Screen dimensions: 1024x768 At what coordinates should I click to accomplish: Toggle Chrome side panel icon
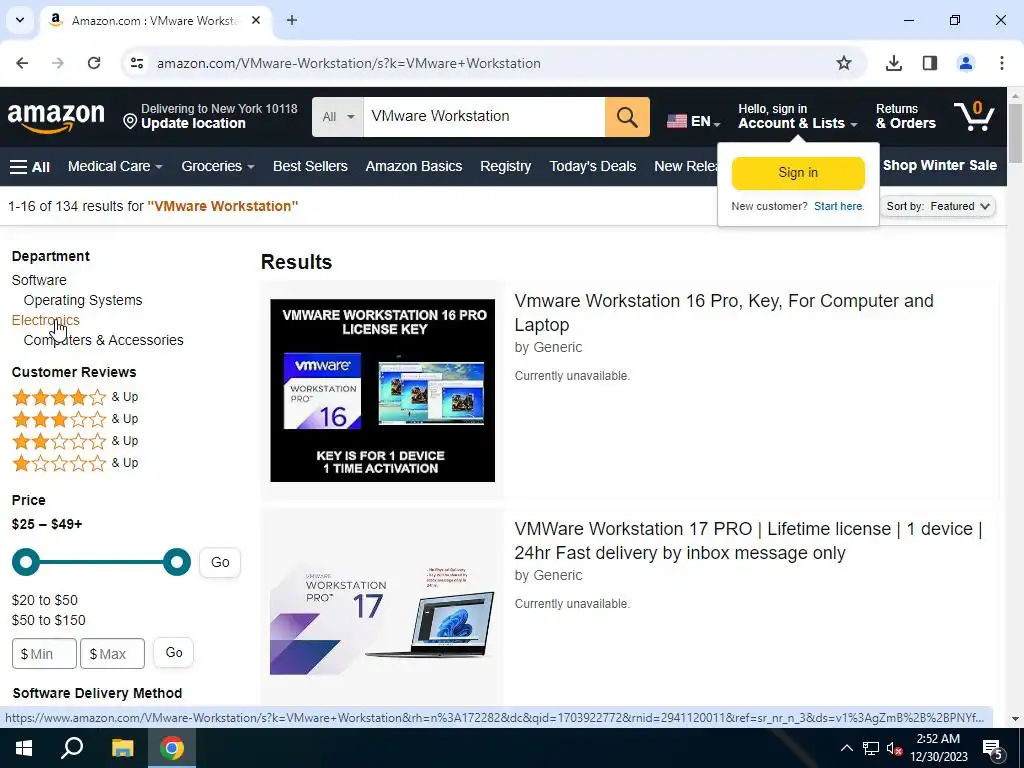[x=930, y=63]
